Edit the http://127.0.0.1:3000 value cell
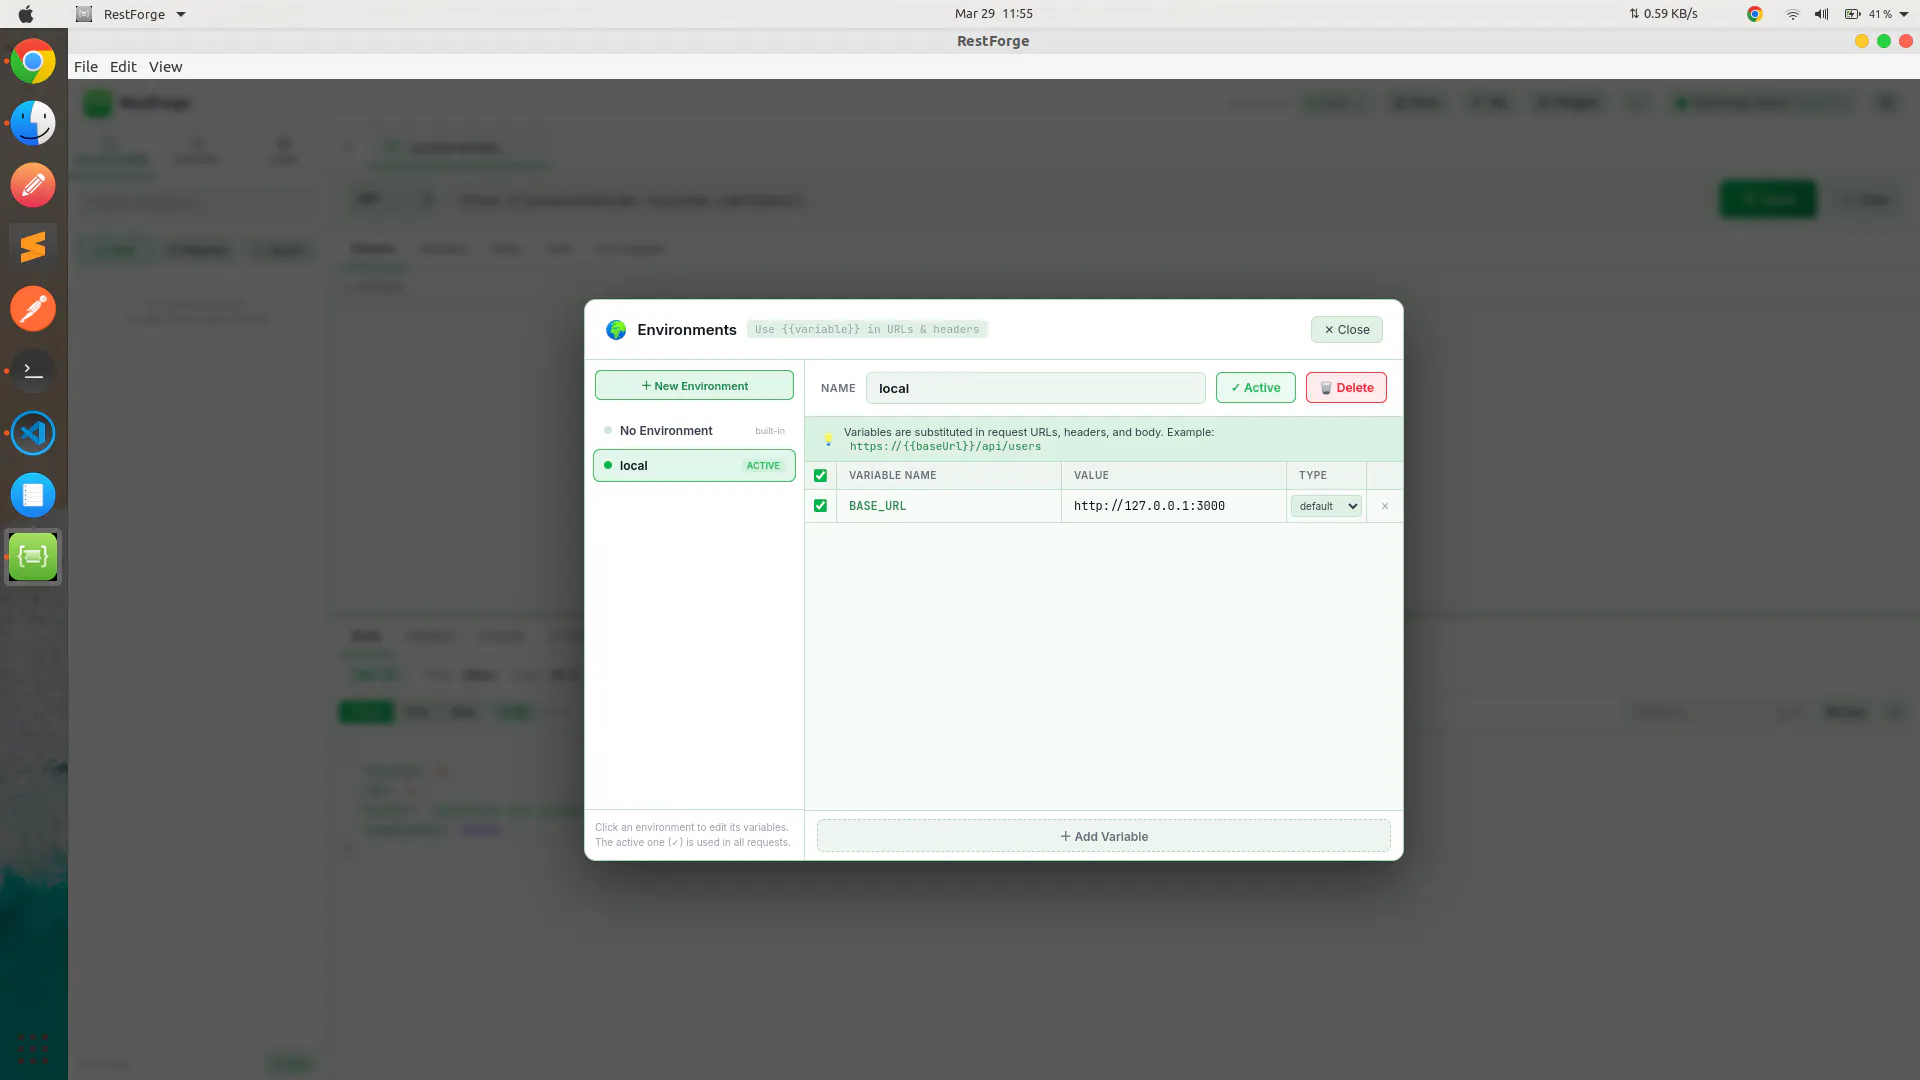Screen dimensions: 1920x1080 coord(1173,506)
